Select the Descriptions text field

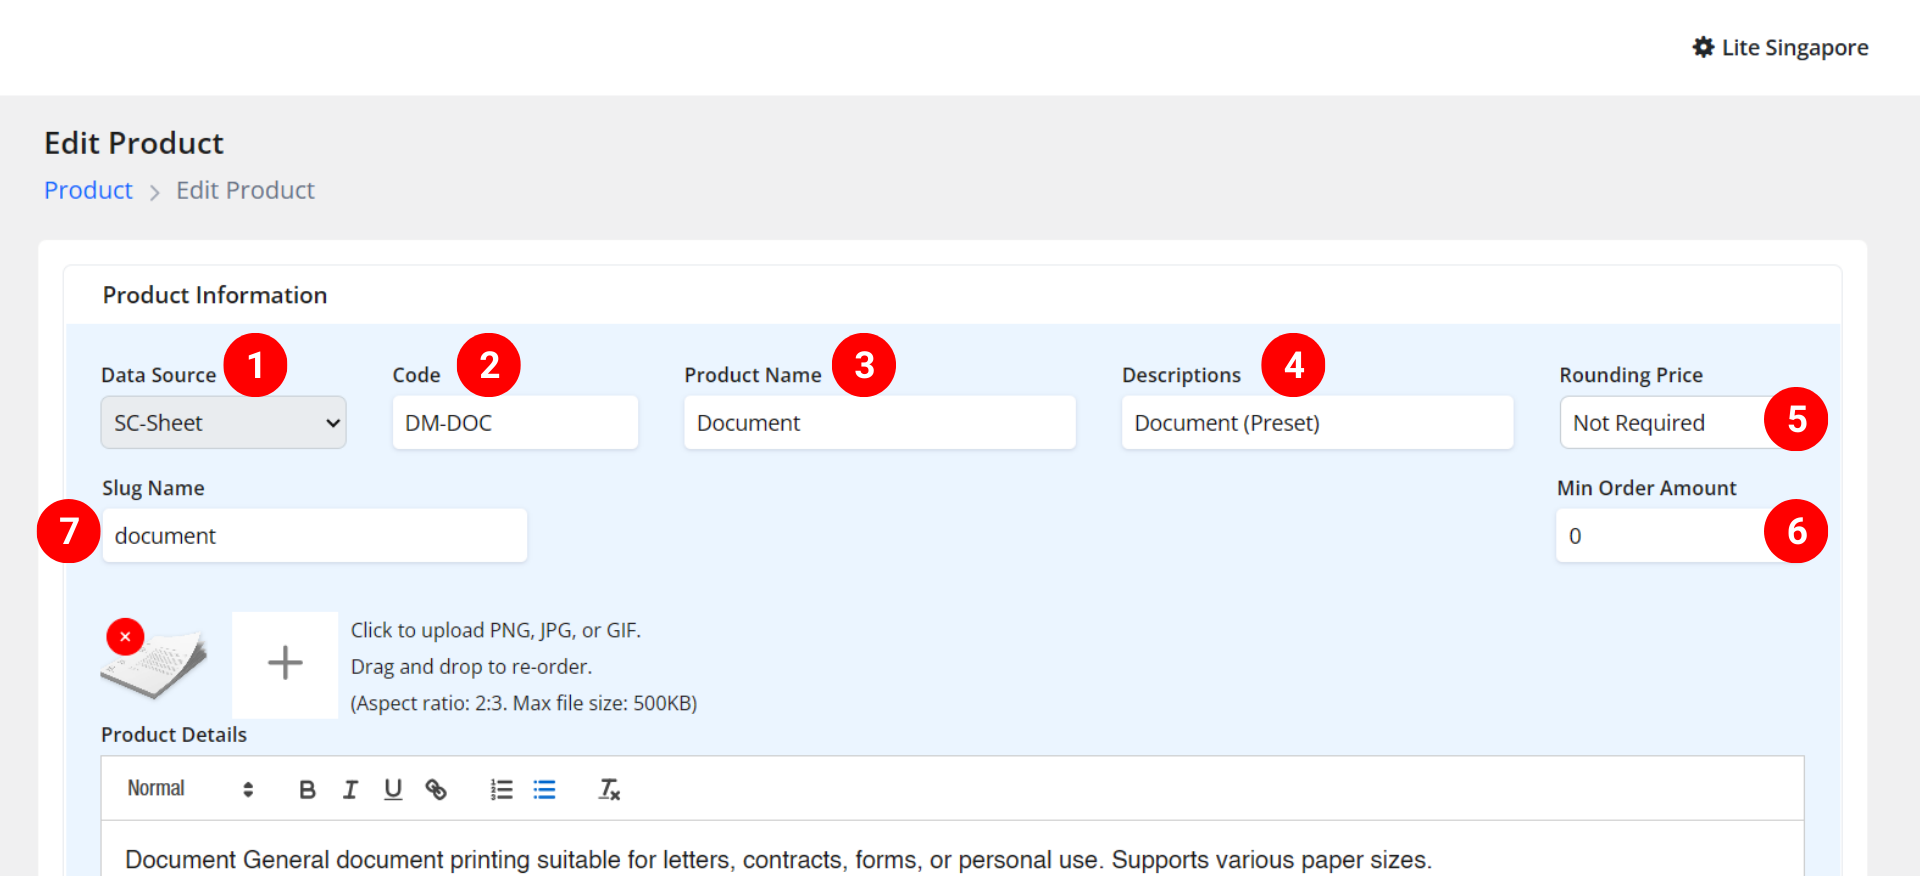(1316, 423)
